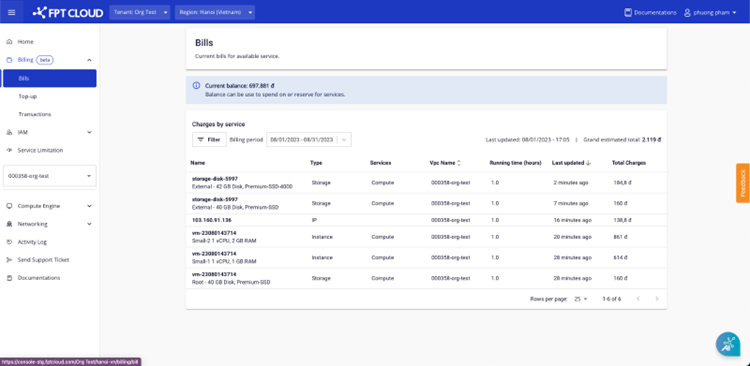Click the Filter button
The image size is (750, 366).
(x=209, y=140)
